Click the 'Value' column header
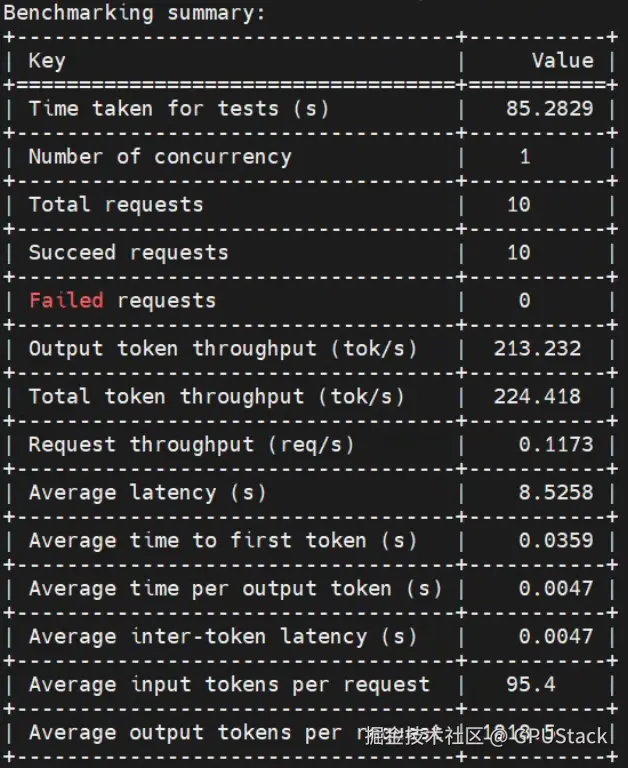The image size is (628, 768). [562, 61]
